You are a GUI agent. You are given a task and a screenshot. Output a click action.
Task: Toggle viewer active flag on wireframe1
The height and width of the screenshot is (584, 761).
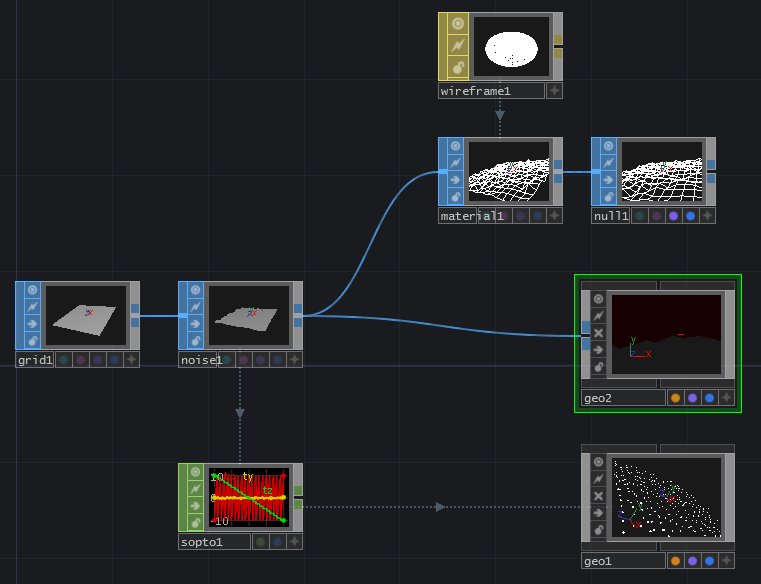(458, 23)
